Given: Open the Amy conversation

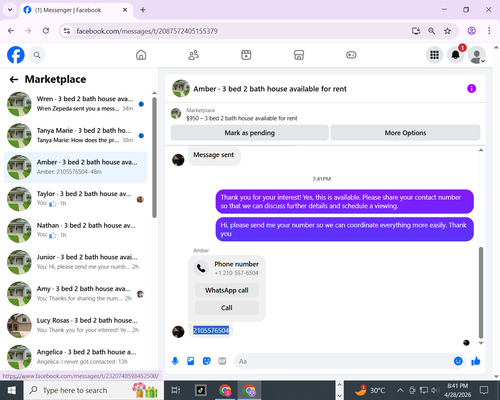Looking at the screenshot, I should [x=75, y=294].
